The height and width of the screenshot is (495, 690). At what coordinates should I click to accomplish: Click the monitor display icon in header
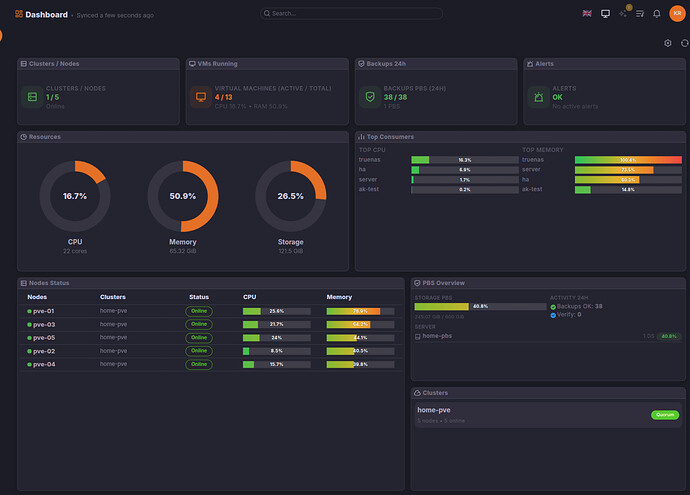(x=605, y=14)
